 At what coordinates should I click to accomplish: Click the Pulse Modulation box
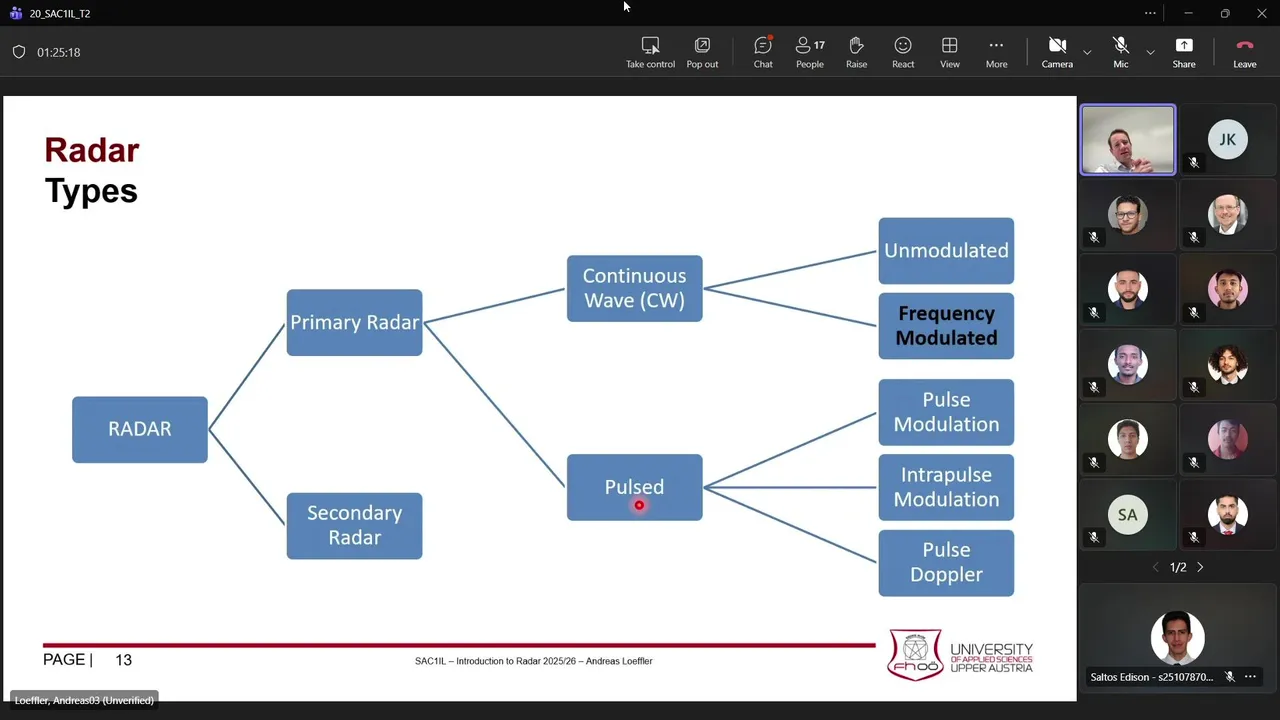click(x=946, y=412)
